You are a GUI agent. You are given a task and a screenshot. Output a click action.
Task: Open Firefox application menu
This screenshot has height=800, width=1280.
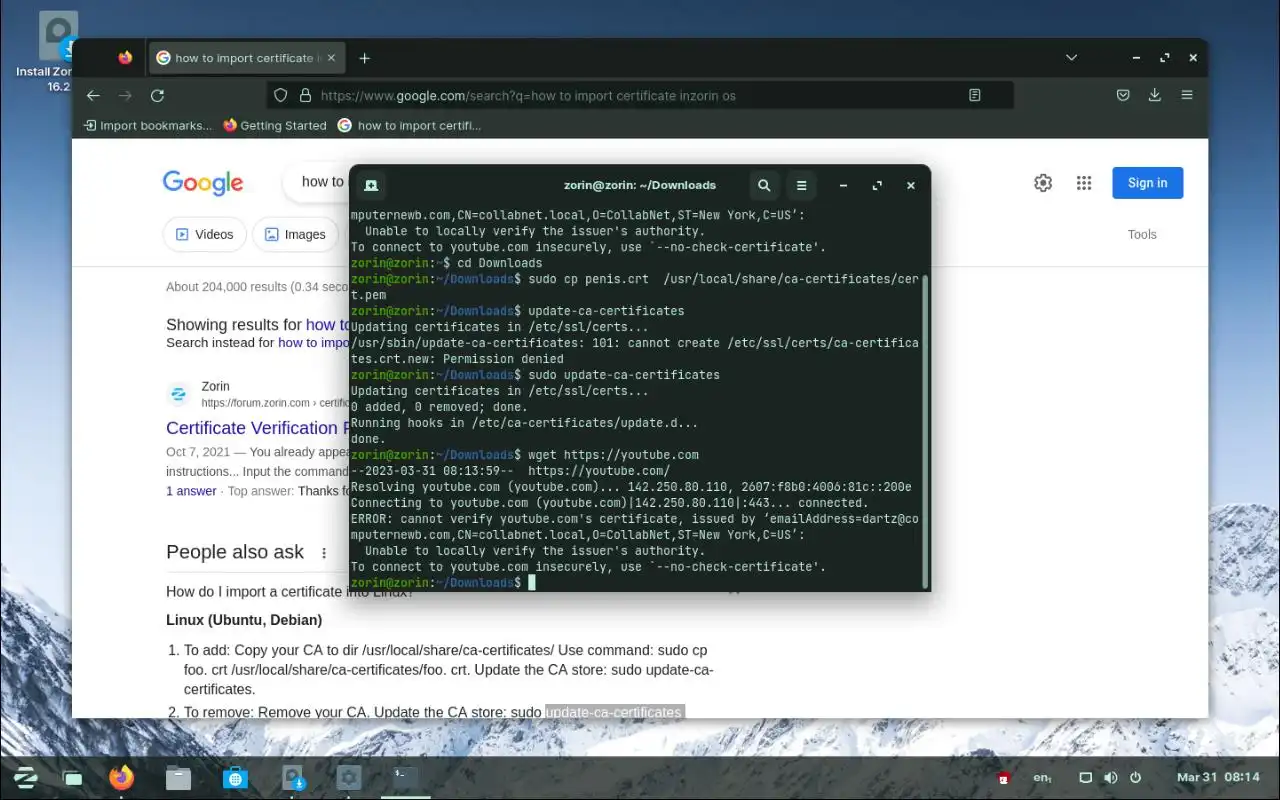tap(1187, 95)
